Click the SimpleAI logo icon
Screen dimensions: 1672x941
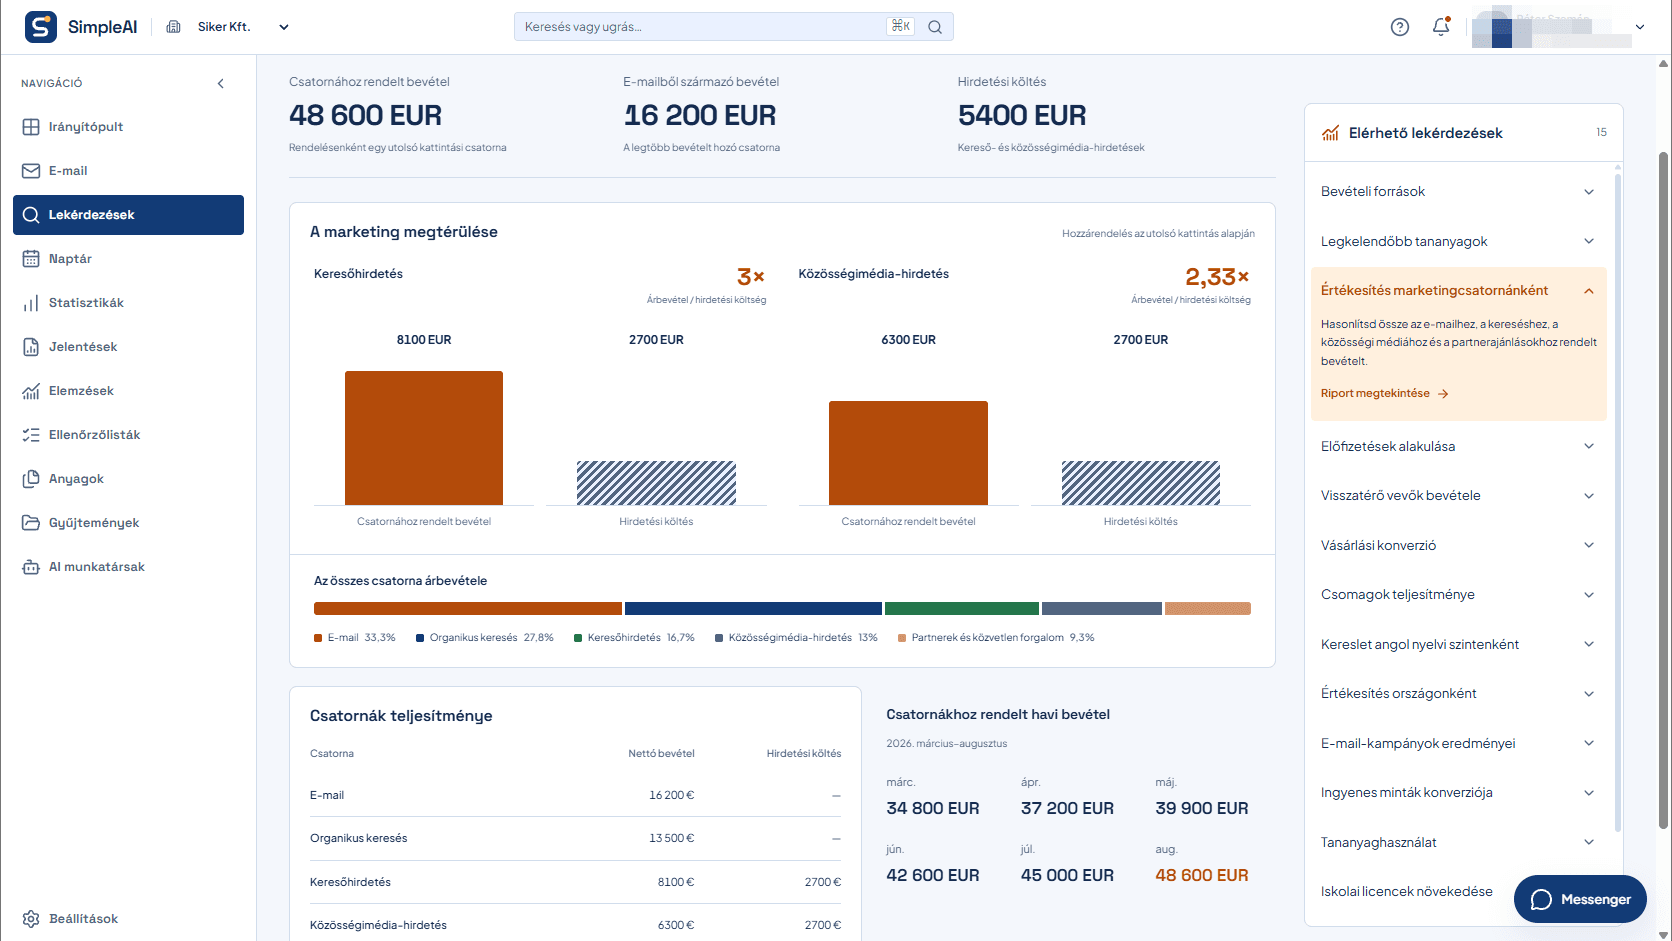pos(40,27)
